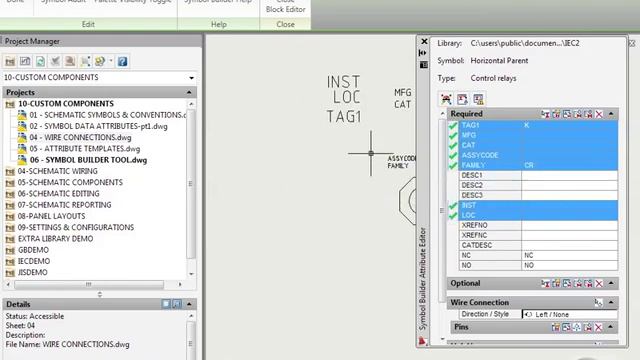
Task: Click the first tool icon in Required header
Action: click(x=545, y=114)
